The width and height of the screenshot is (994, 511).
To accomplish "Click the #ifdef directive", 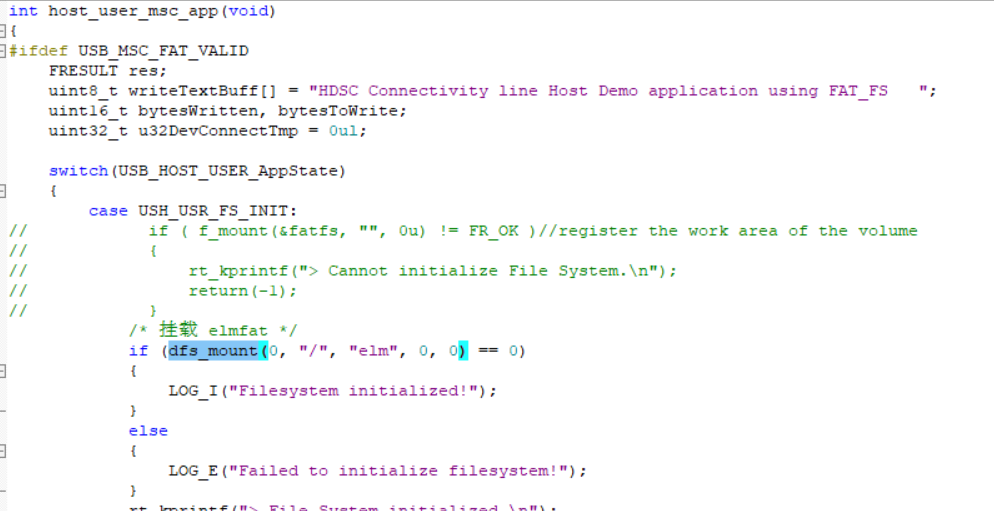I will [39, 51].
